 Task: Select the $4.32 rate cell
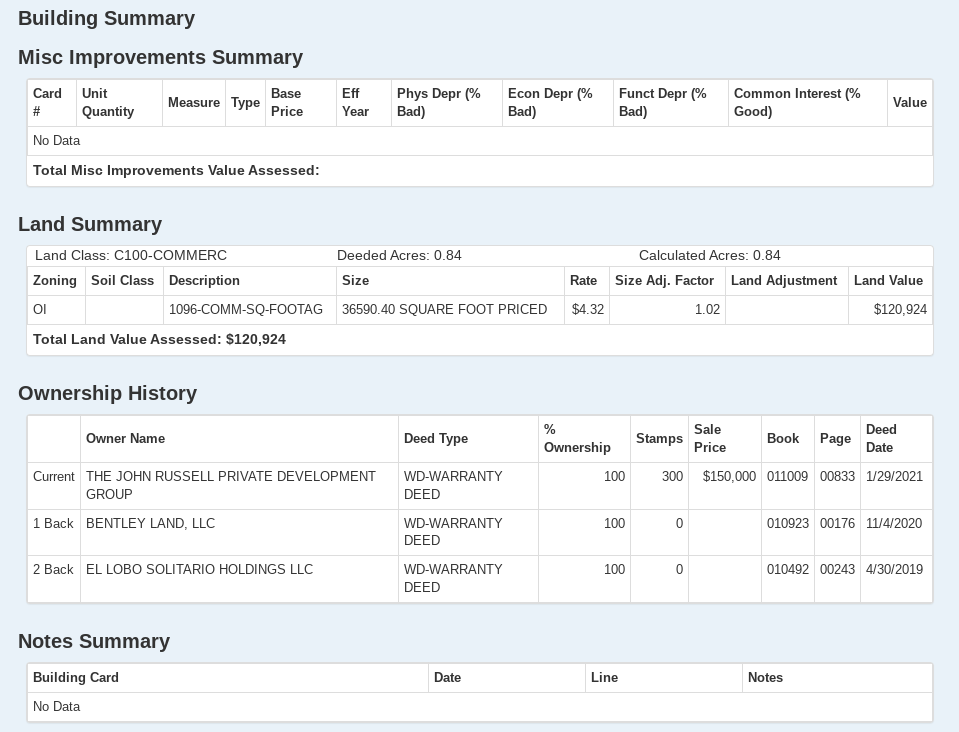[x=588, y=309]
